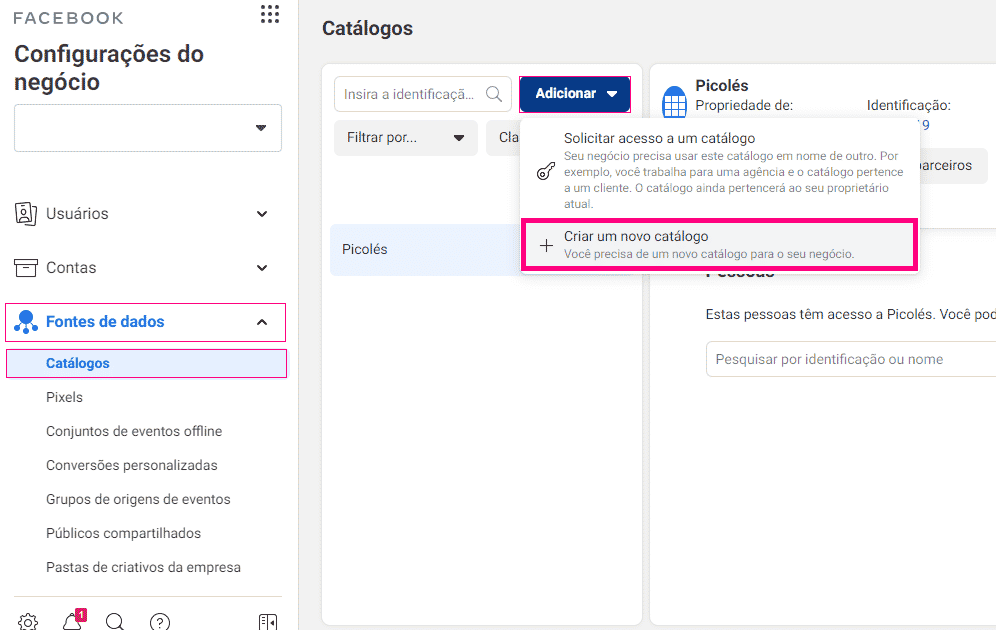Click the search icon in catalog ID field
This screenshot has width=996, height=630.
coord(494,94)
